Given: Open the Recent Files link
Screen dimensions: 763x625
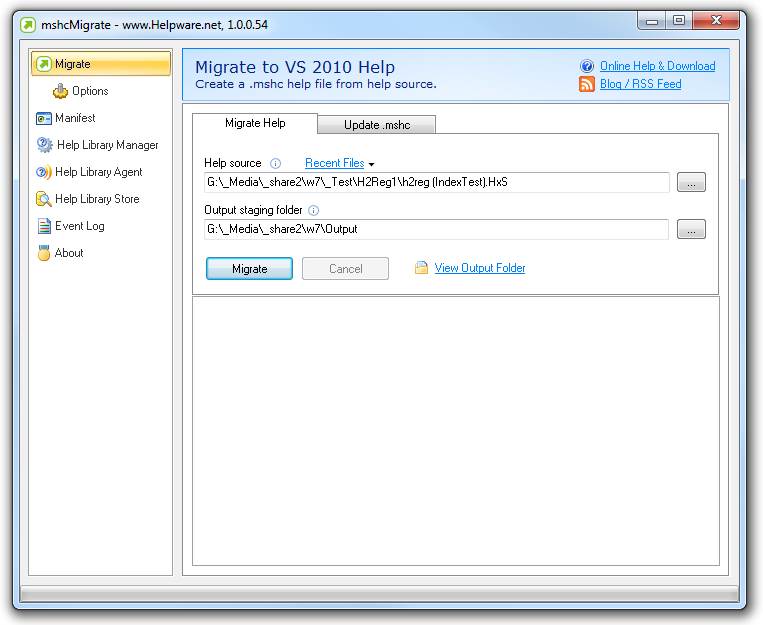Looking at the screenshot, I should tap(335, 163).
